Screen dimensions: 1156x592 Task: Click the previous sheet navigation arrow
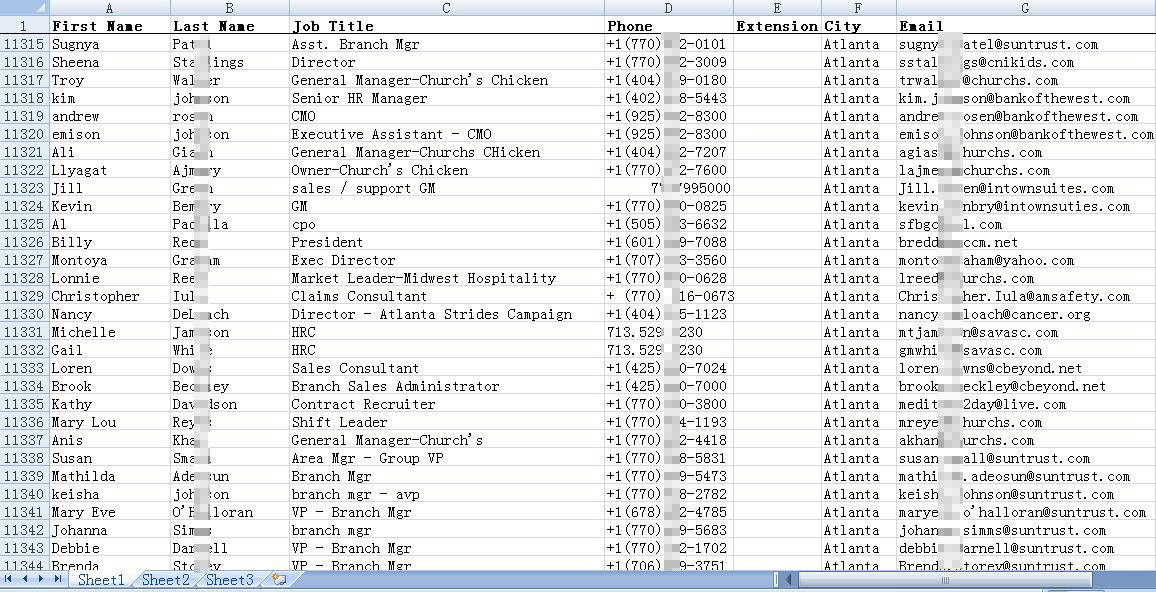24,579
